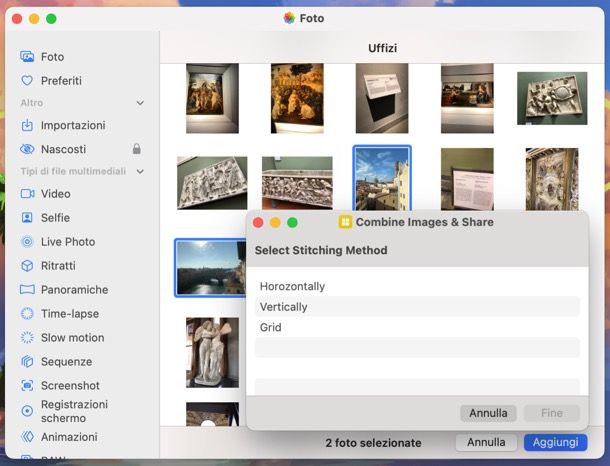The height and width of the screenshot is (466, 610).
Task: Click Annulla in the Combine Images dialog
Action: [488, 413]
